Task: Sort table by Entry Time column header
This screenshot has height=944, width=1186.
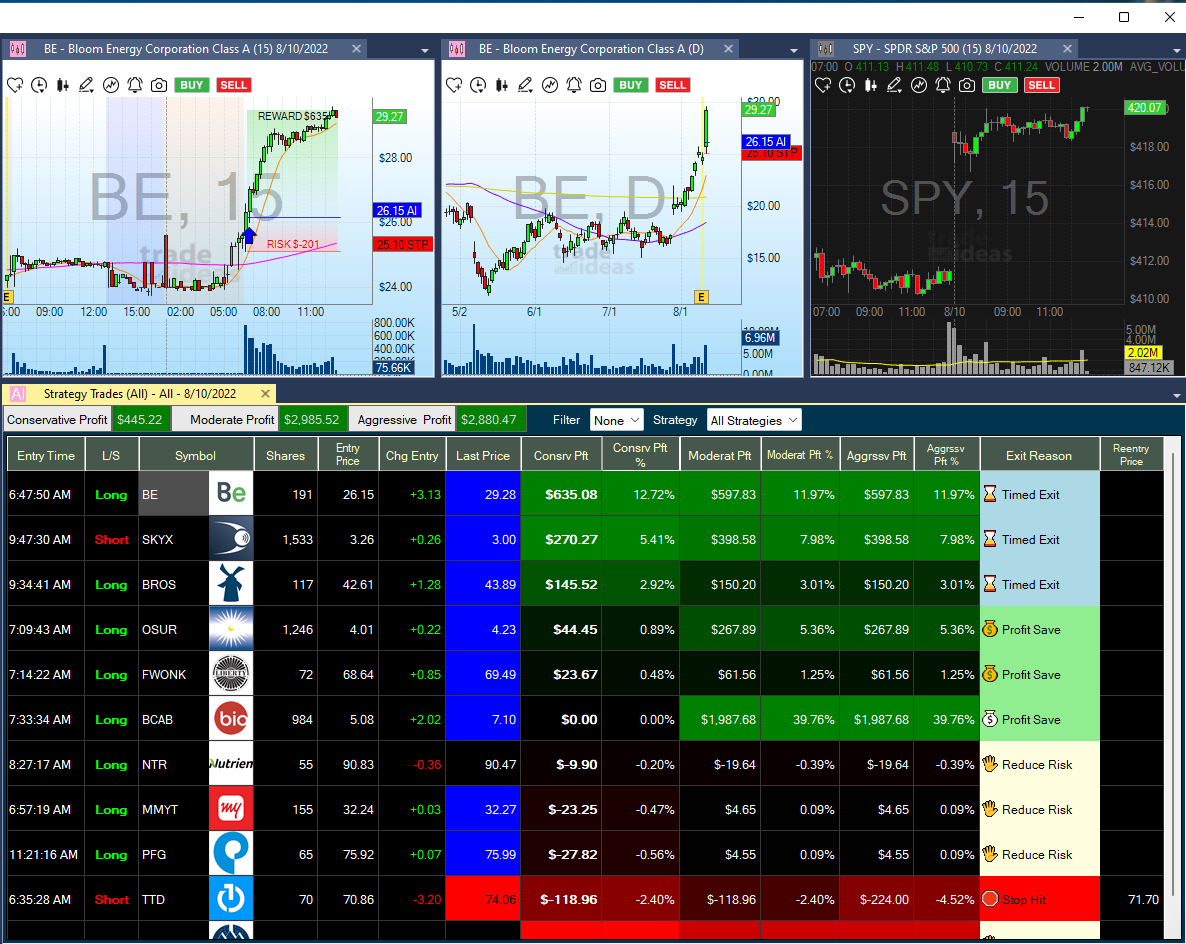Action: pyautogui.click(x=45, y=455)
